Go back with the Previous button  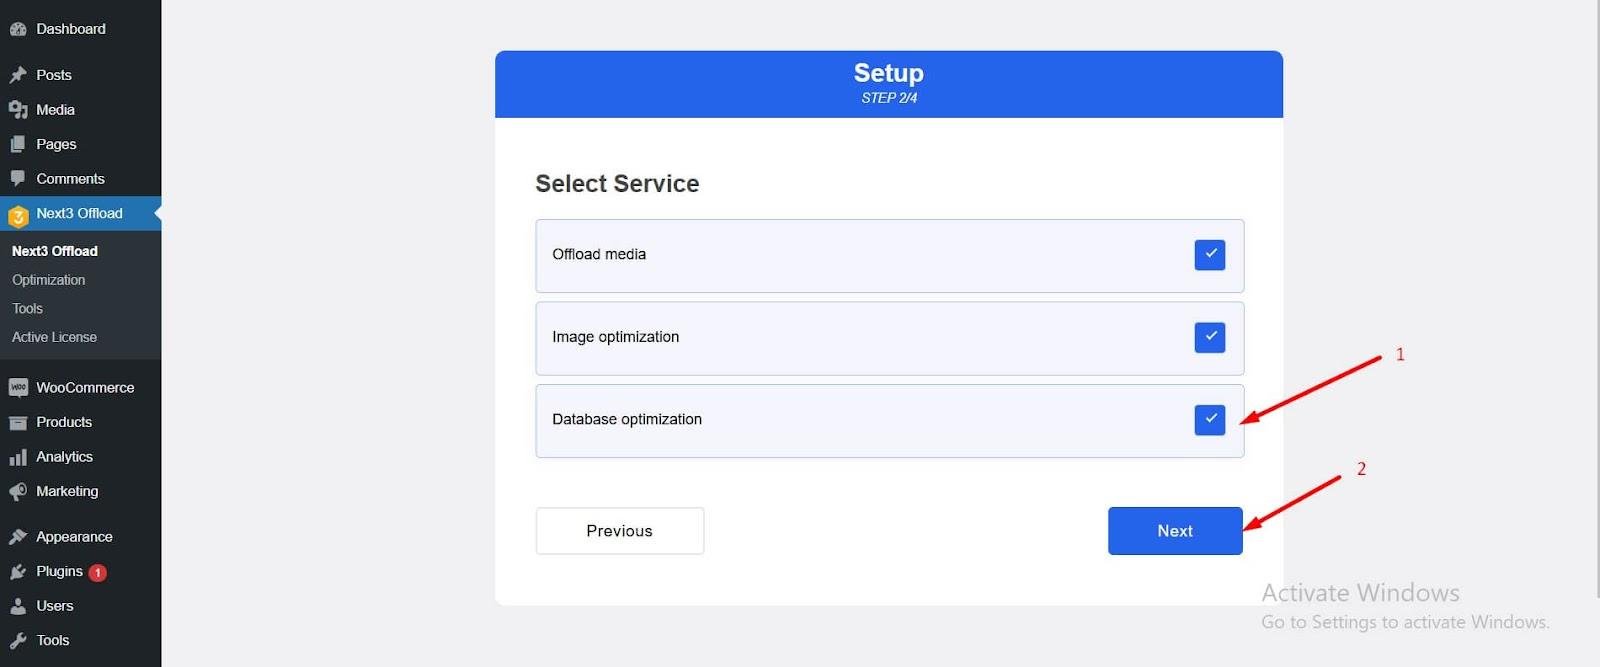pyautogui.click(x=620, y=531)
